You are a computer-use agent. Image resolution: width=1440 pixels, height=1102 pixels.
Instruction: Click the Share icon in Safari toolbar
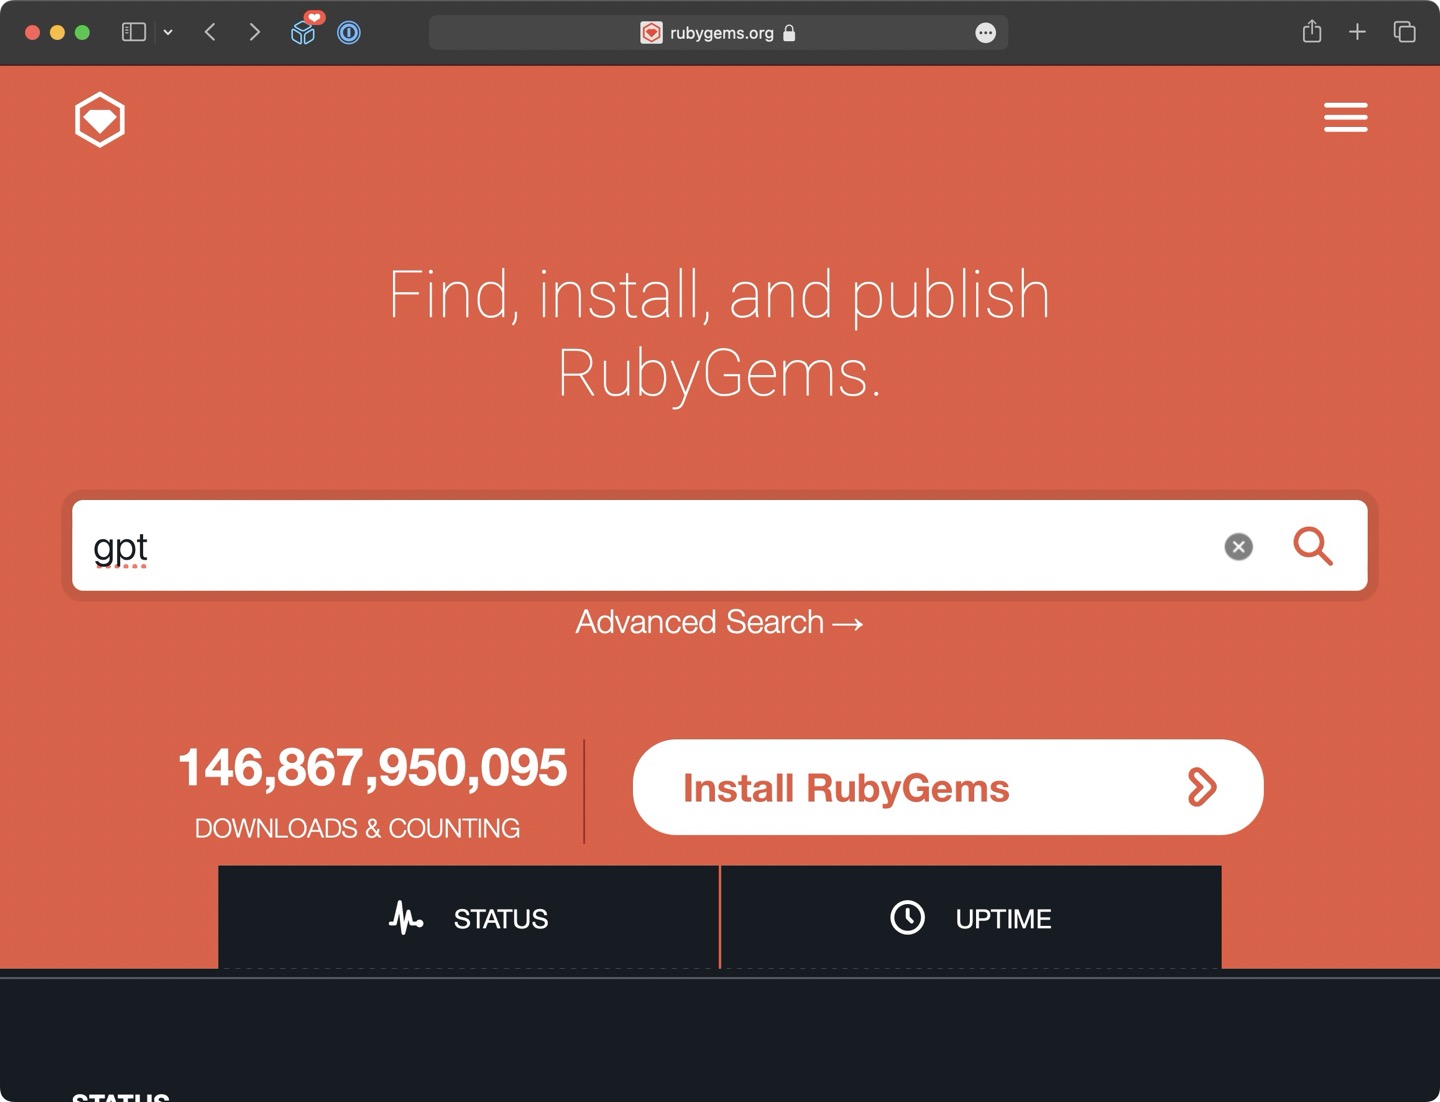(x=1312, y=32)
